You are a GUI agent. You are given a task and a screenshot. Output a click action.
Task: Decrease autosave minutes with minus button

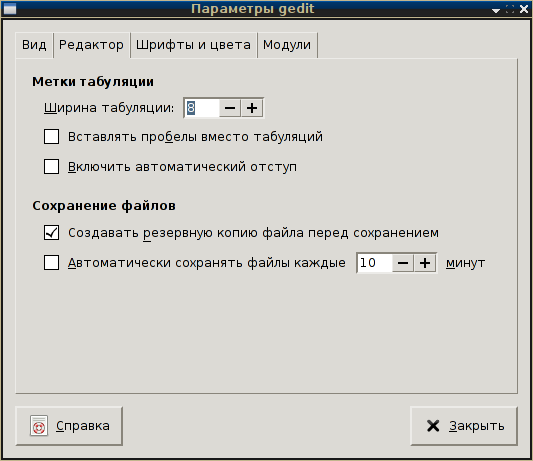pos(403,263)
